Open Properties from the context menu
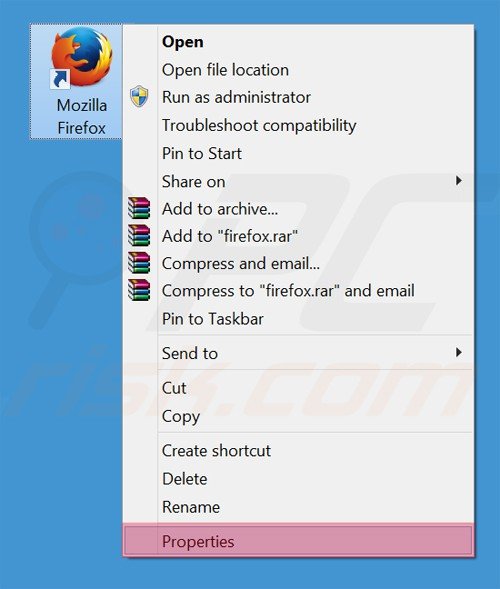This screenshot has height=589, width=500. 298,541
